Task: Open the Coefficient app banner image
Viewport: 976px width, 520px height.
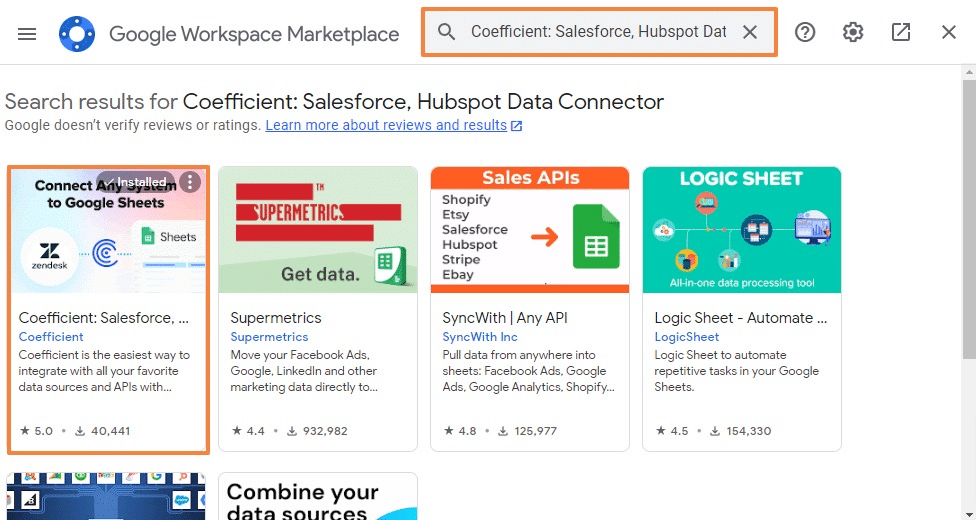Action: (108, 230)
